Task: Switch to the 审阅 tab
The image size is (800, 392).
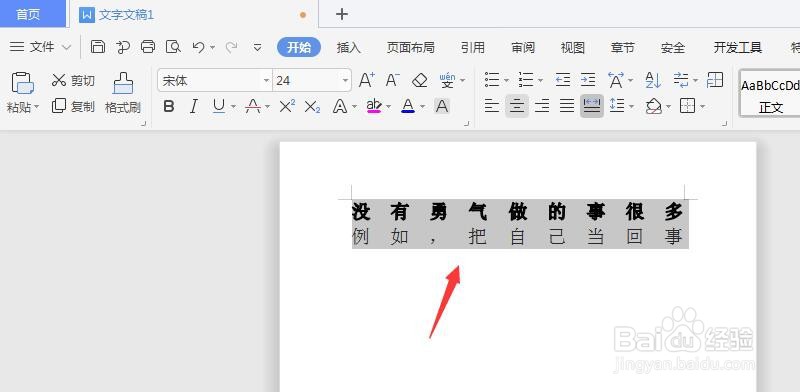Action: 523,47
